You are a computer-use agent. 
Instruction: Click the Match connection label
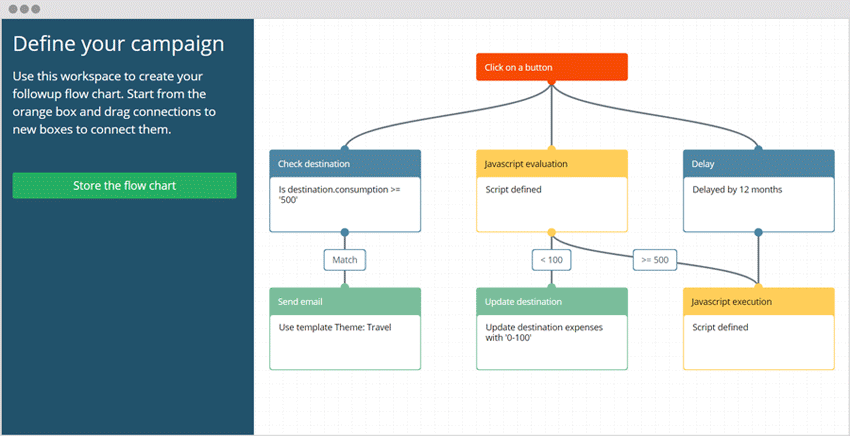click(345, 260)
